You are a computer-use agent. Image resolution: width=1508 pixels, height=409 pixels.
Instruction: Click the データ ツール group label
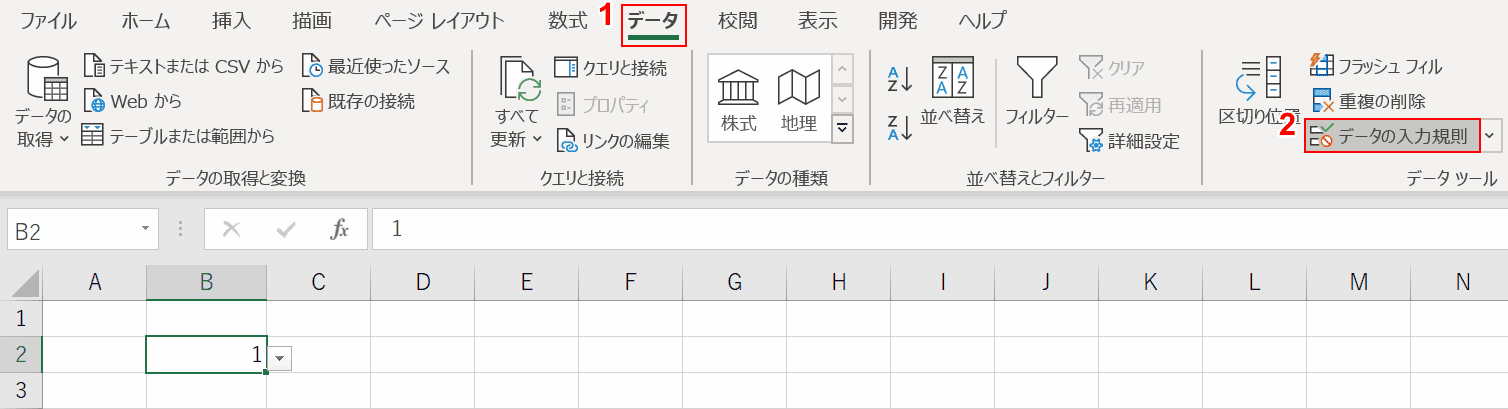pos(1451,178)
